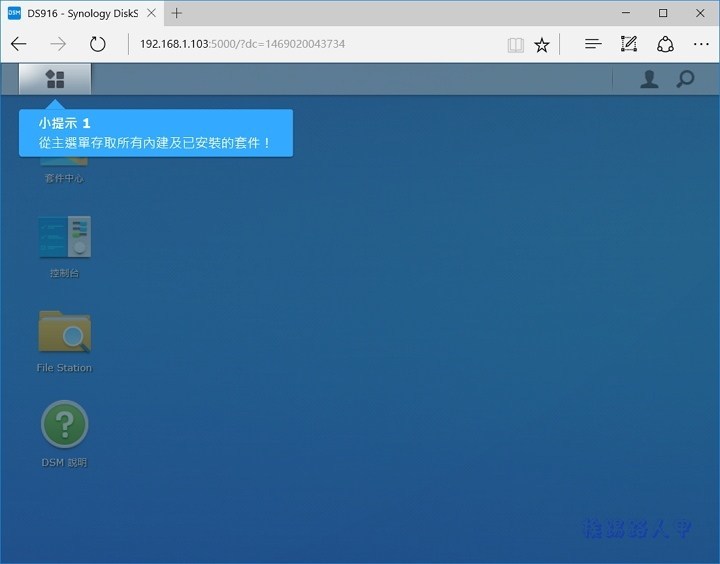Open a new browser tab with plus
This screenshot has width=720, height=564.
point(176,13)
